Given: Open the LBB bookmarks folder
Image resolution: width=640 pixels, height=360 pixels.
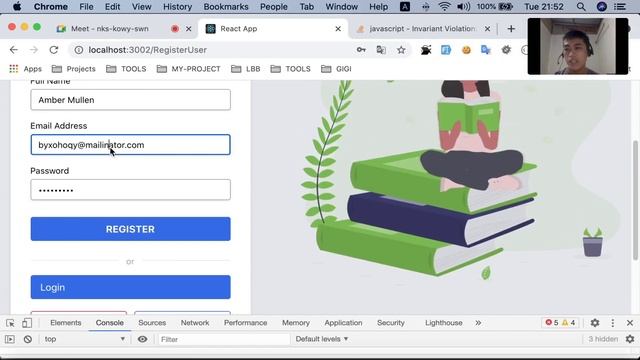Looking at the screenshot, I should coord(245,69).
